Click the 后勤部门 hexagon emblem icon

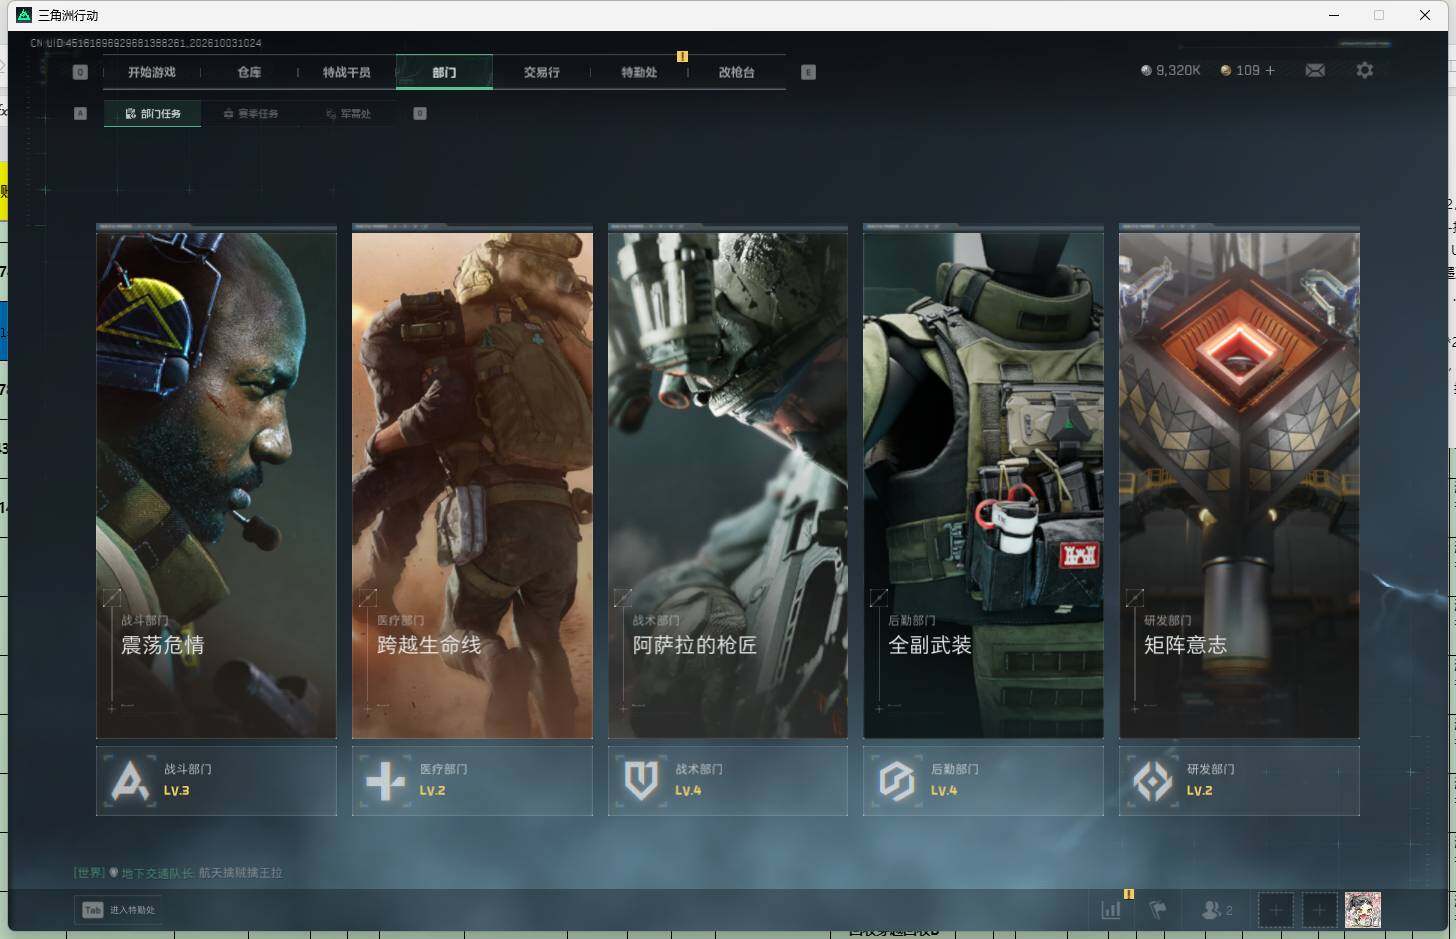click(897, 780)
